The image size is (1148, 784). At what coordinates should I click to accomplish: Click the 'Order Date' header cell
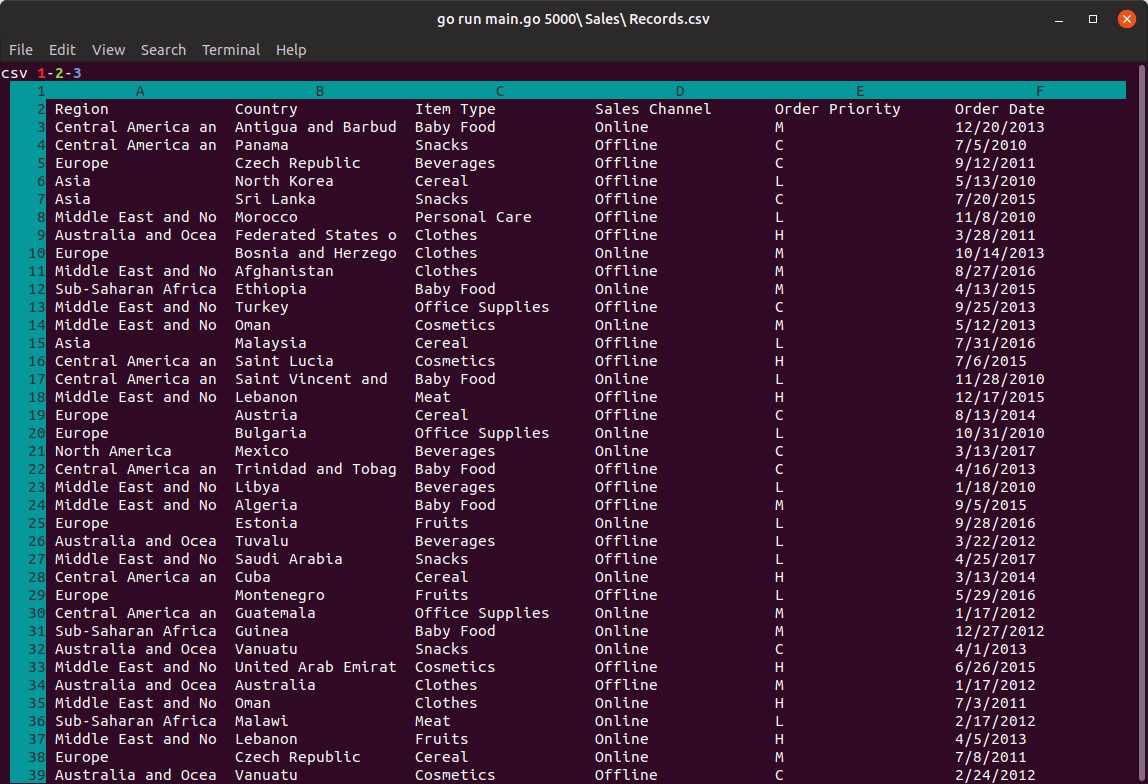(x=999, y=109)
